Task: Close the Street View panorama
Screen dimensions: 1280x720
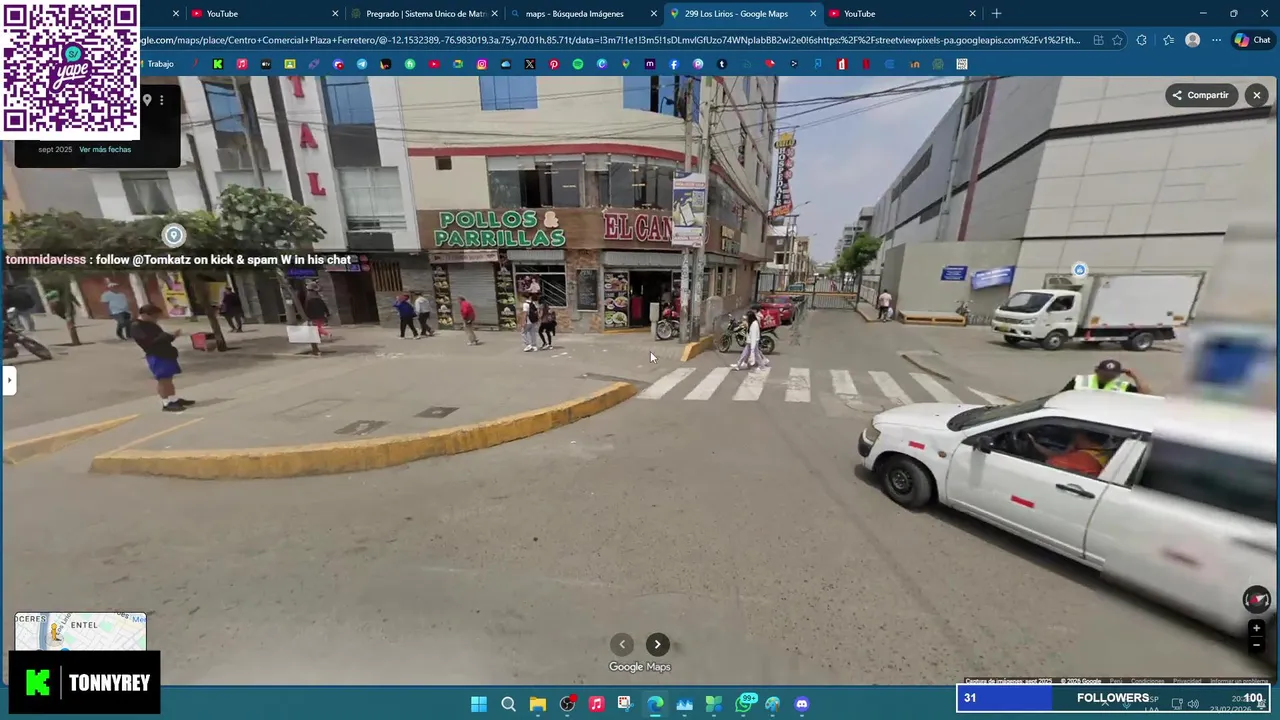Action: point(1257,95)
